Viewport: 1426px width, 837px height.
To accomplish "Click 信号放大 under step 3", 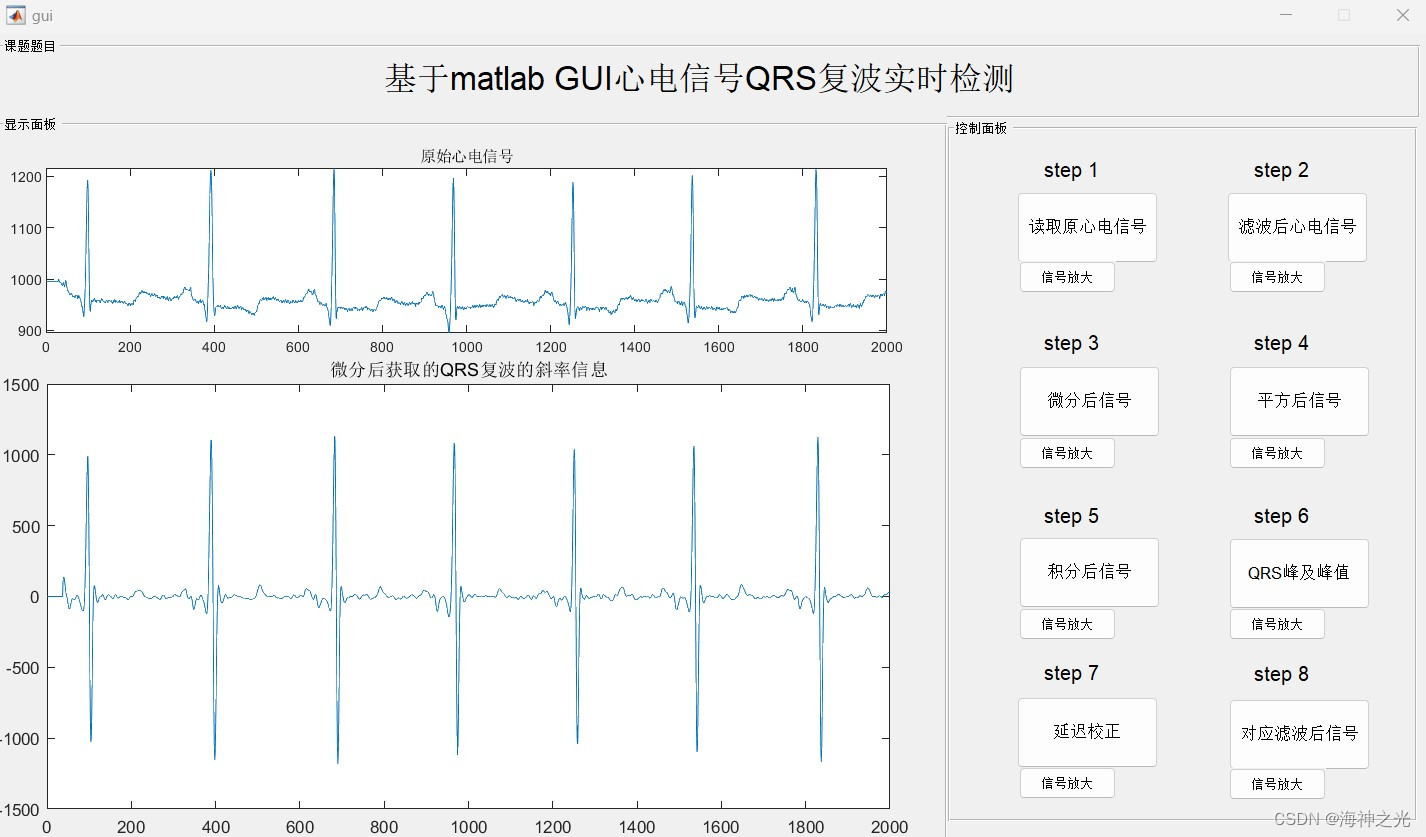I will pyautogui.click(x=1067, y=453).
